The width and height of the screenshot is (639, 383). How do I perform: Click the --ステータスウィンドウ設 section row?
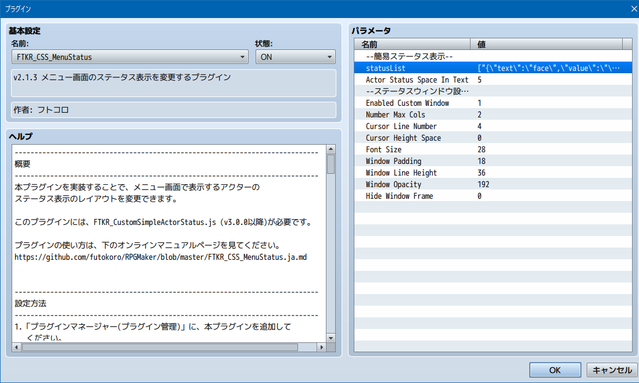click(493, 91)
